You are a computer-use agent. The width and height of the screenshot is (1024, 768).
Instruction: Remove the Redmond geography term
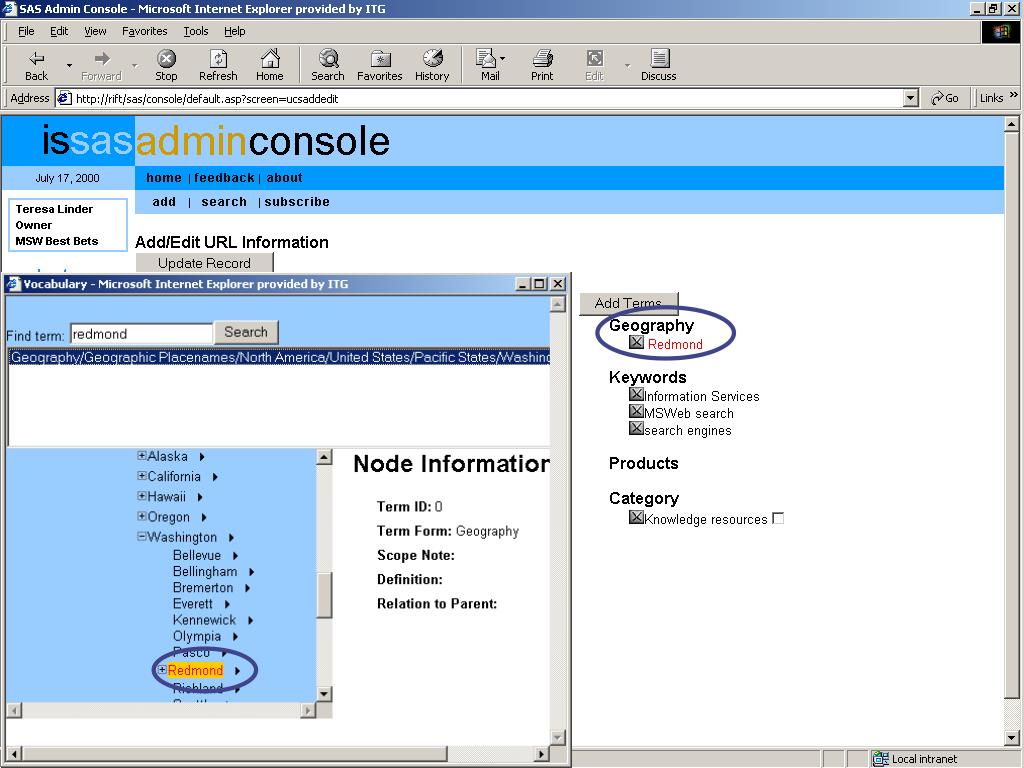point(636,342)
